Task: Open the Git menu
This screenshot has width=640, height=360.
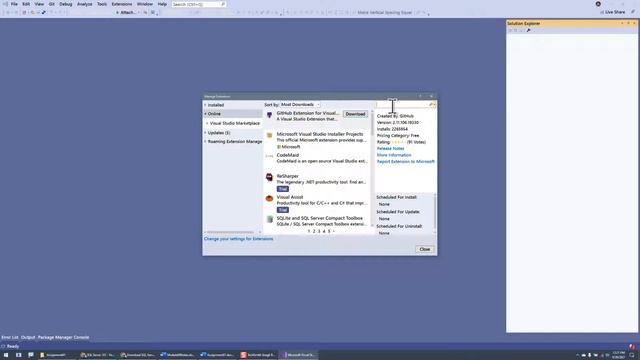Action: [x=52, y=4]
